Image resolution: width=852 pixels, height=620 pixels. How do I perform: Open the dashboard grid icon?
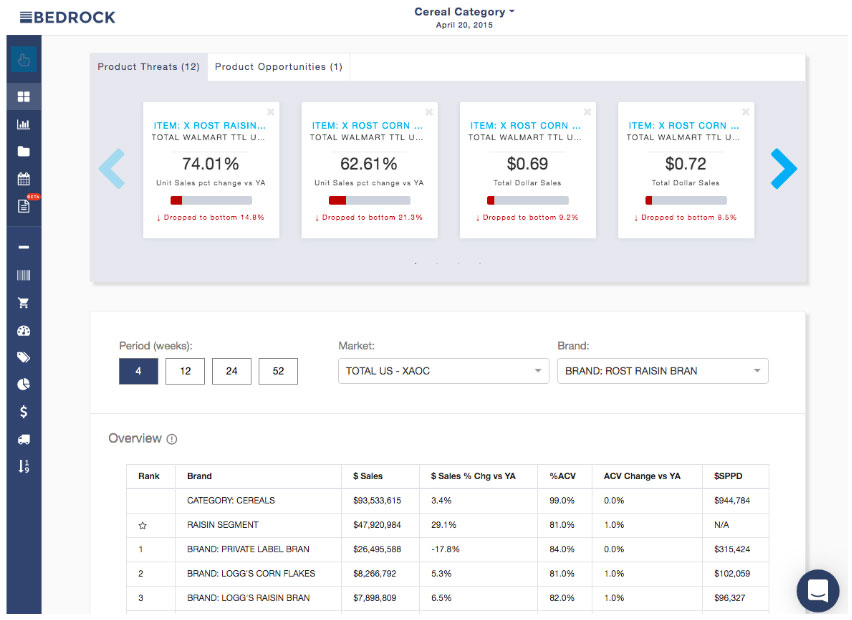[23, 97]
